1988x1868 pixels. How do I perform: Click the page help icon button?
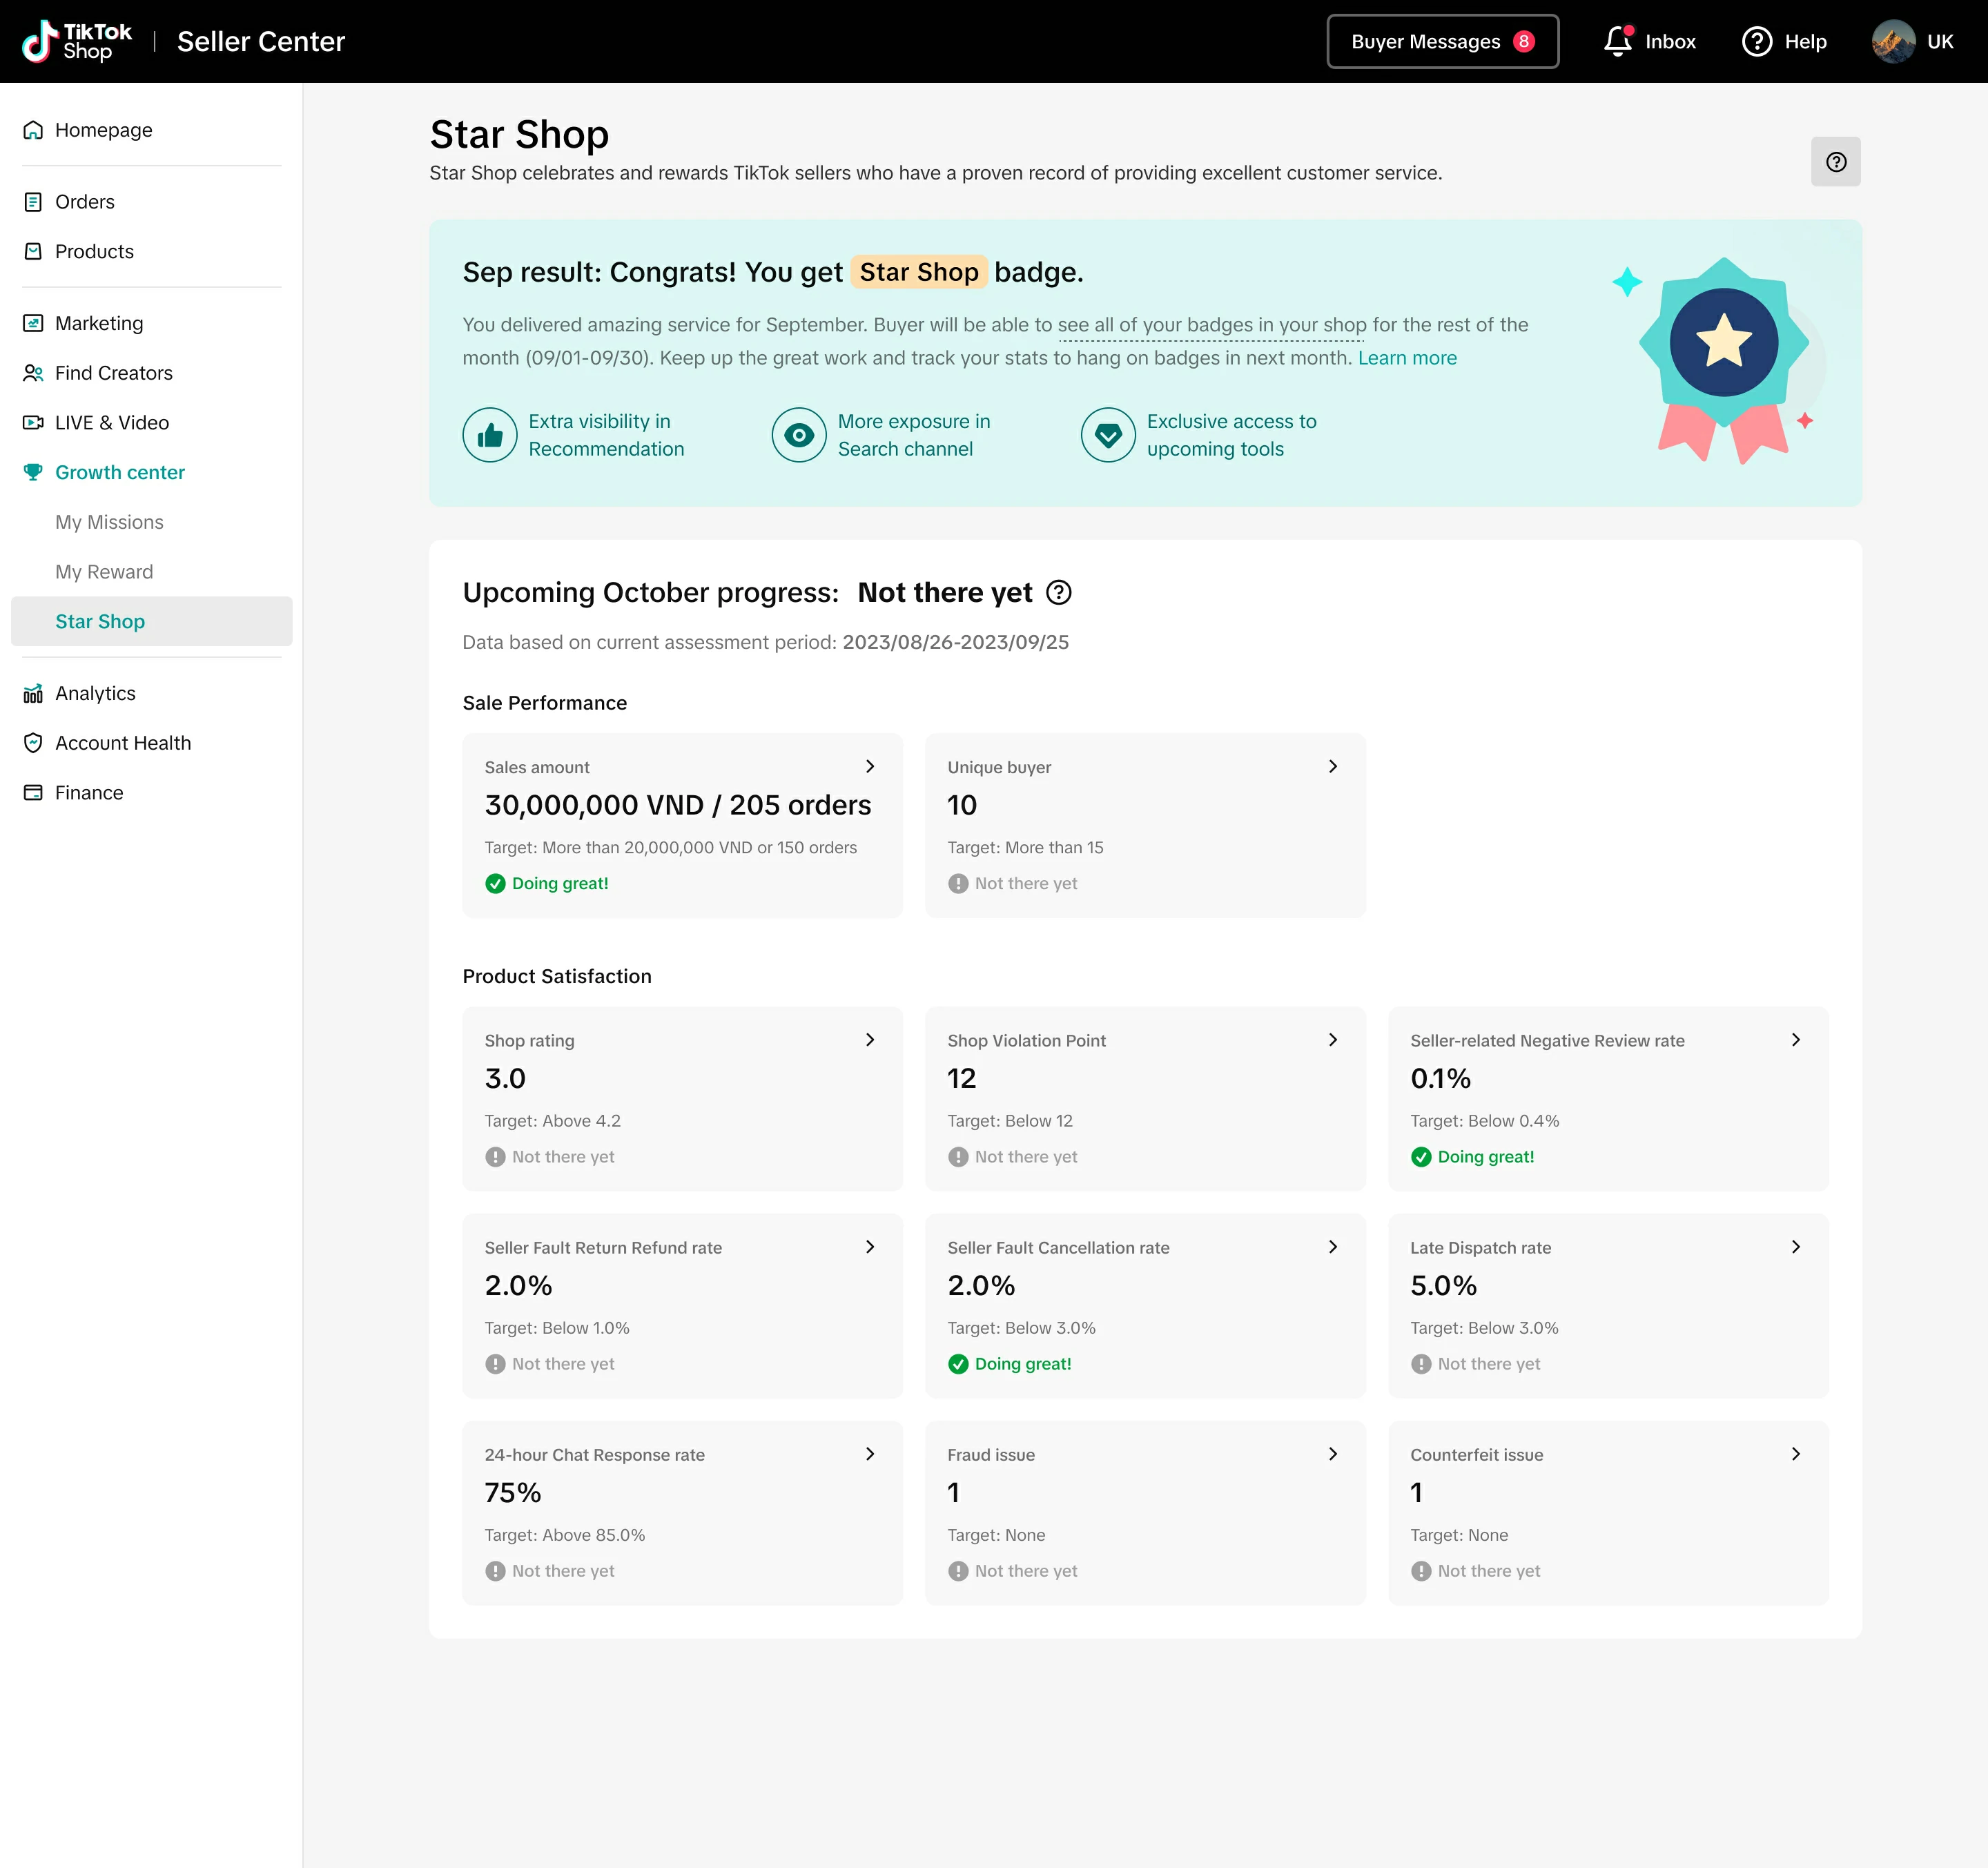[1835, 162]
